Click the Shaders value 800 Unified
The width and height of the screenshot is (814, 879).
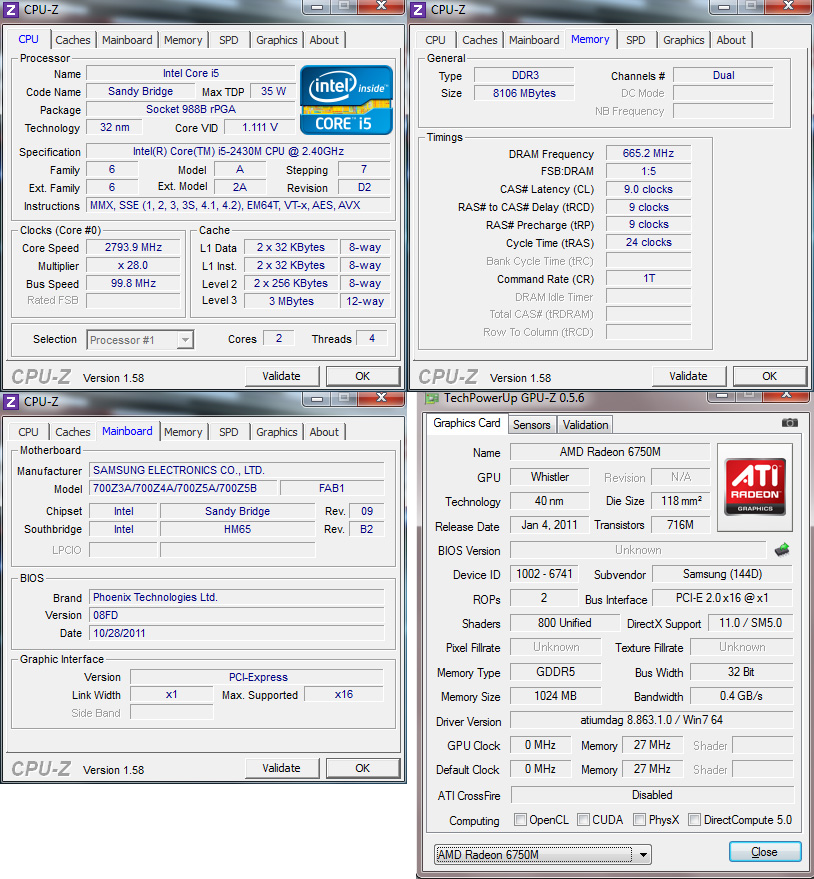point(565,623)
